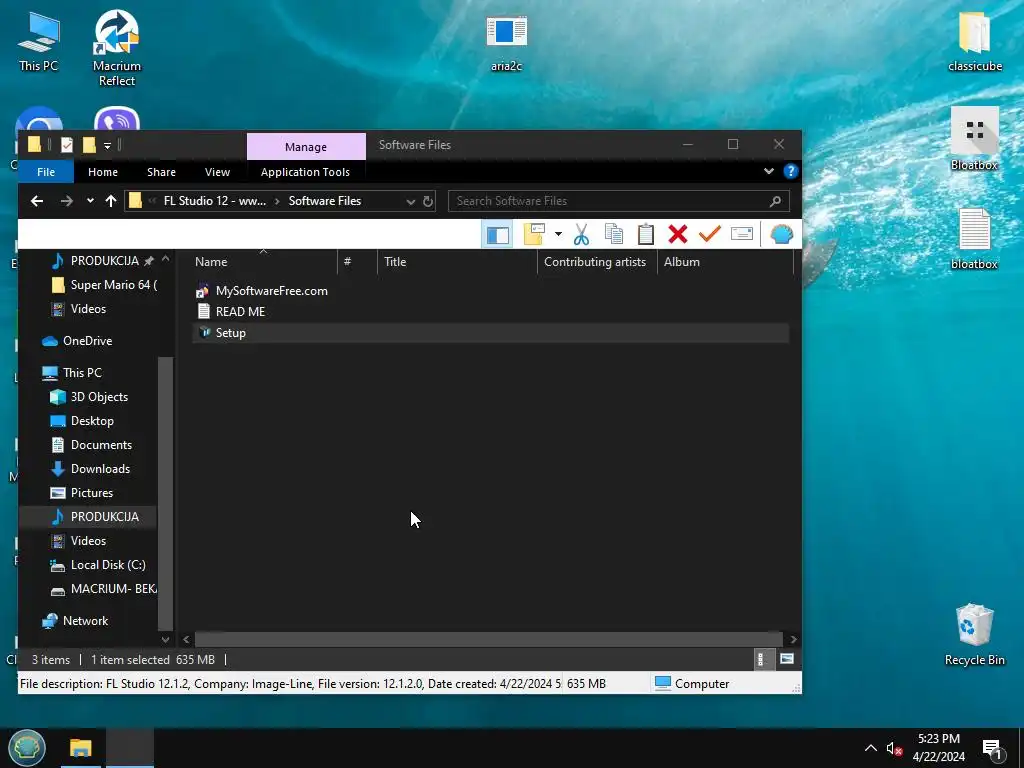The height and width of the screenshot is (768, 1024).
Task: Select the Manage contextual tab
Action: 306,147
